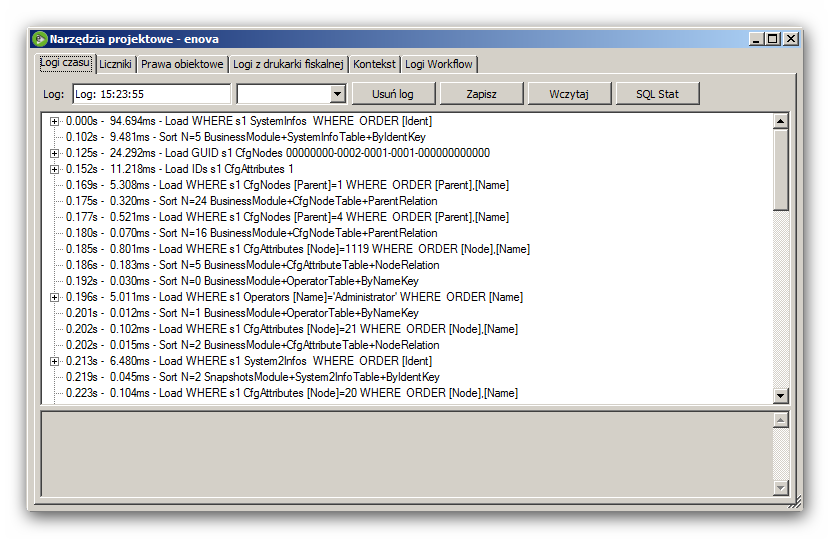
Task: Select row 0.213s 6.480ms Load System2Infos
Action: tap(249, 361)
